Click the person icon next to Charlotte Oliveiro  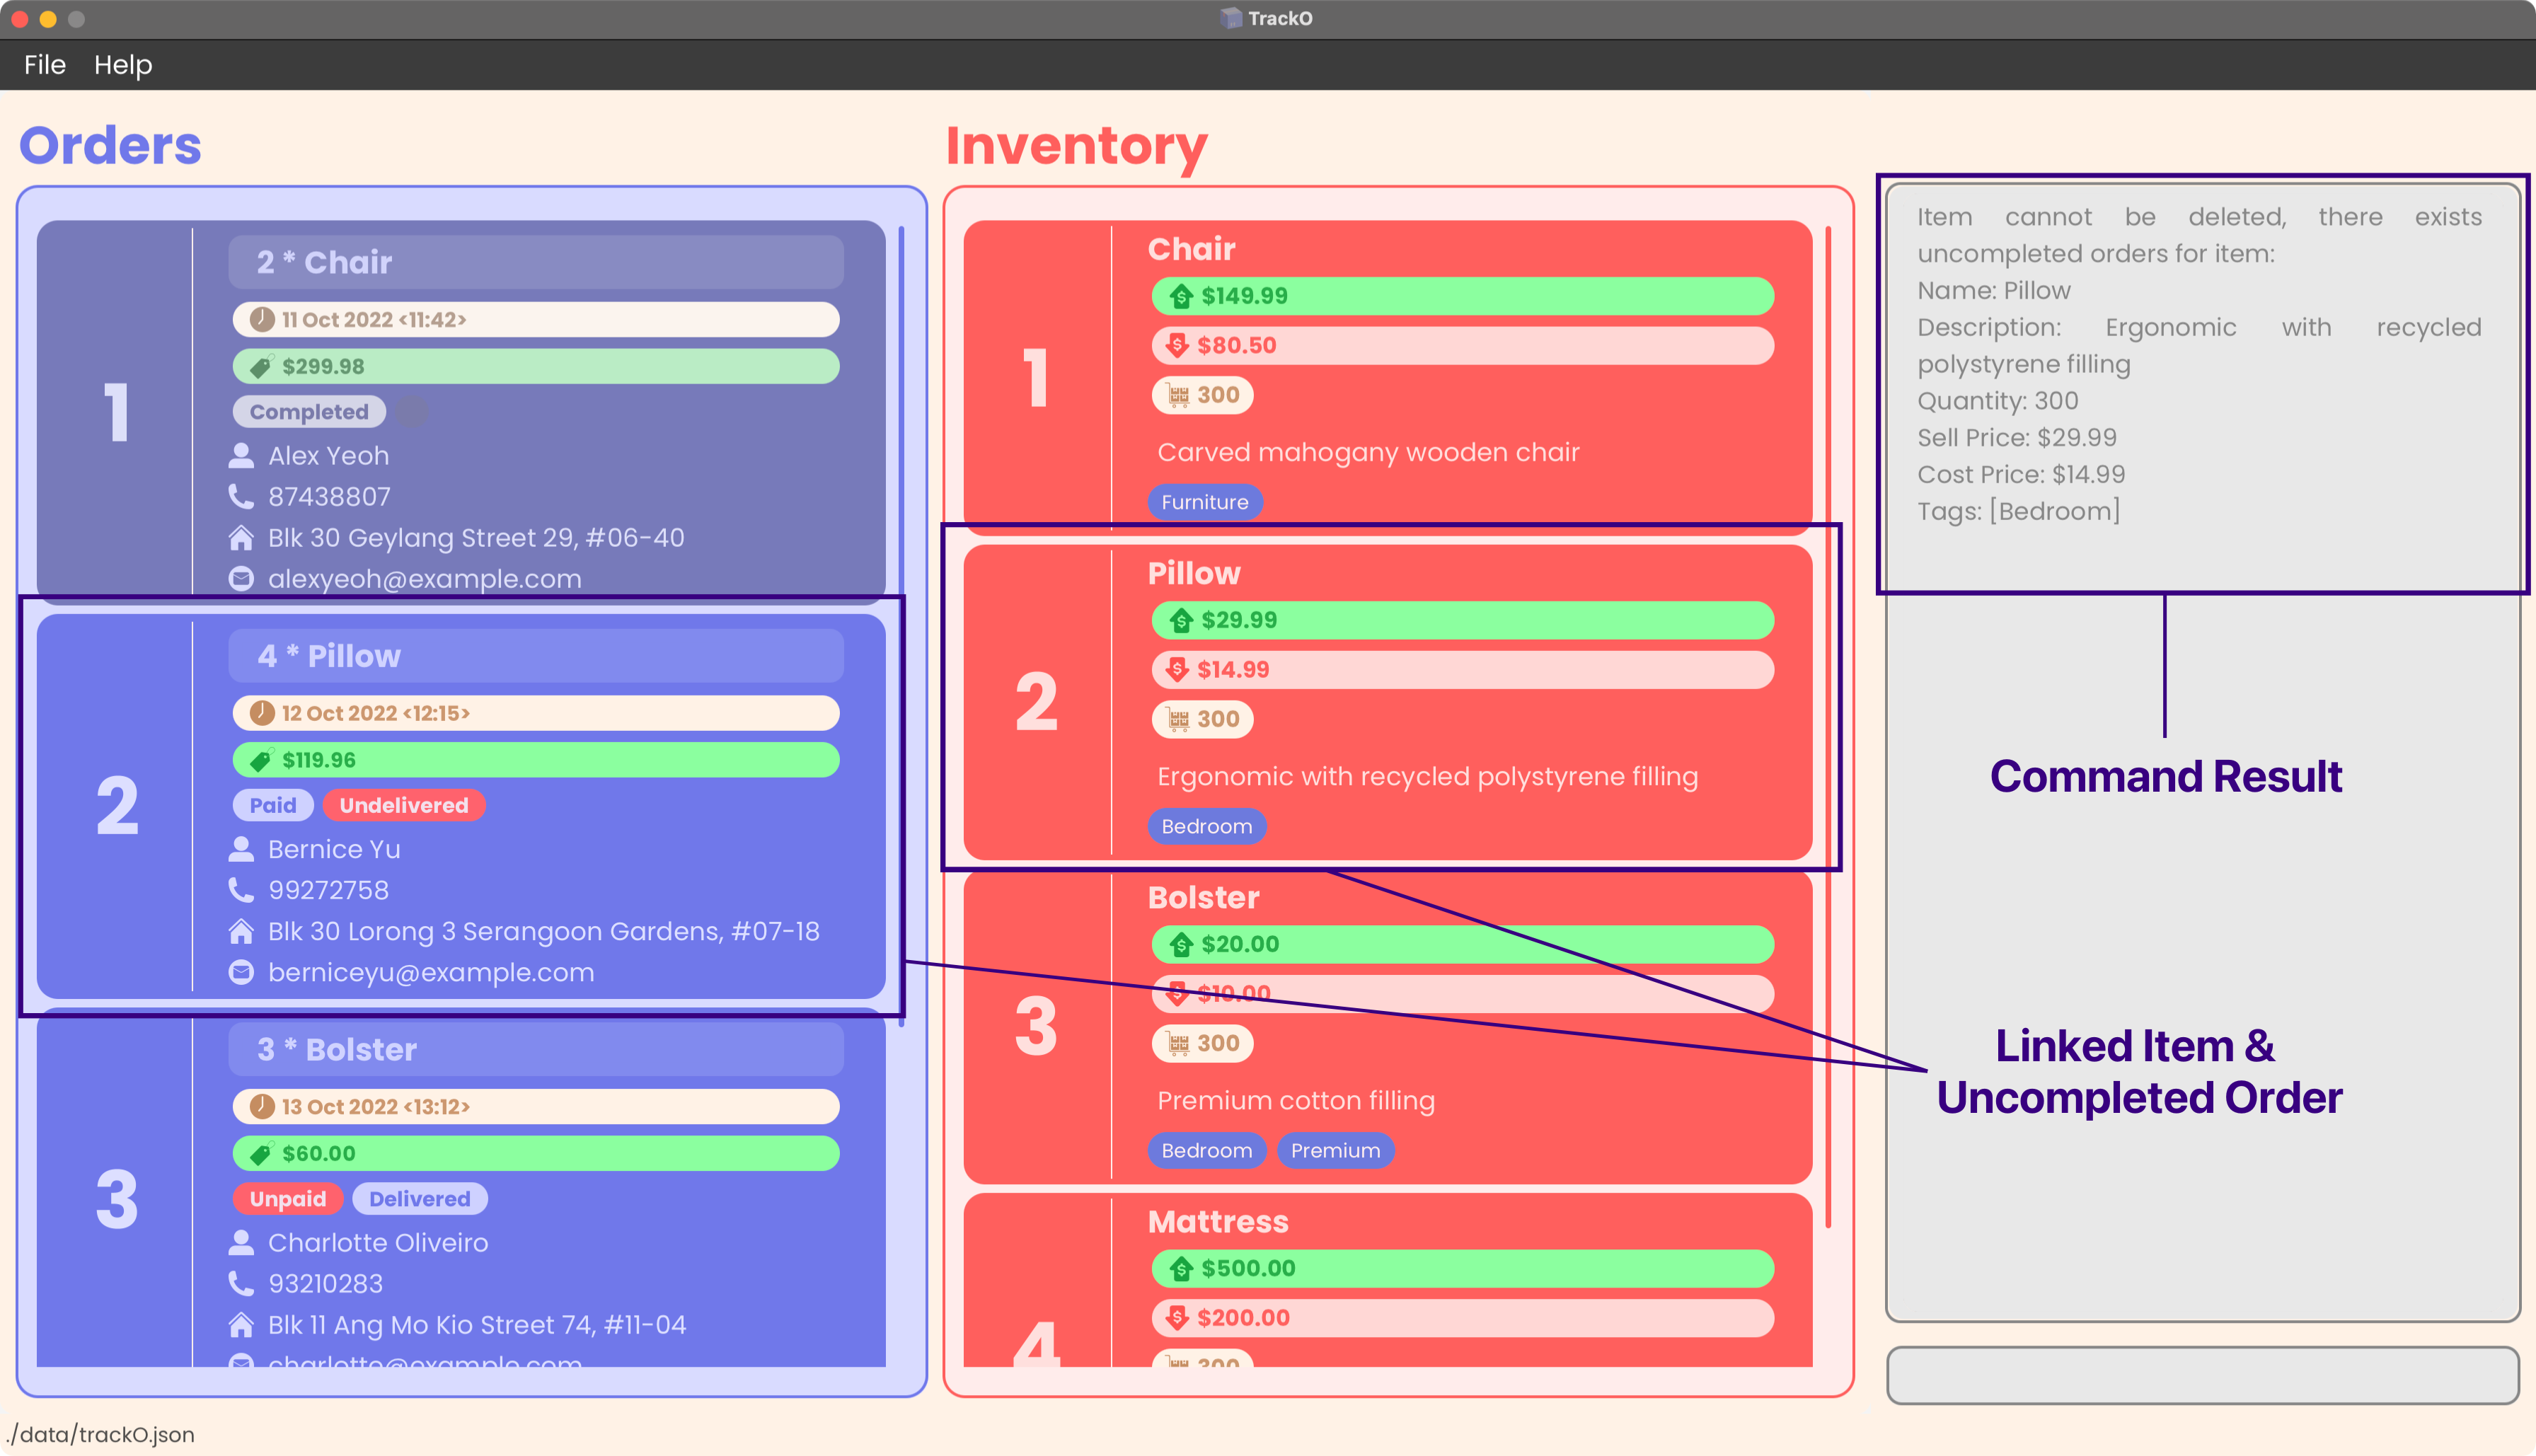click(x=241, y=1243)
